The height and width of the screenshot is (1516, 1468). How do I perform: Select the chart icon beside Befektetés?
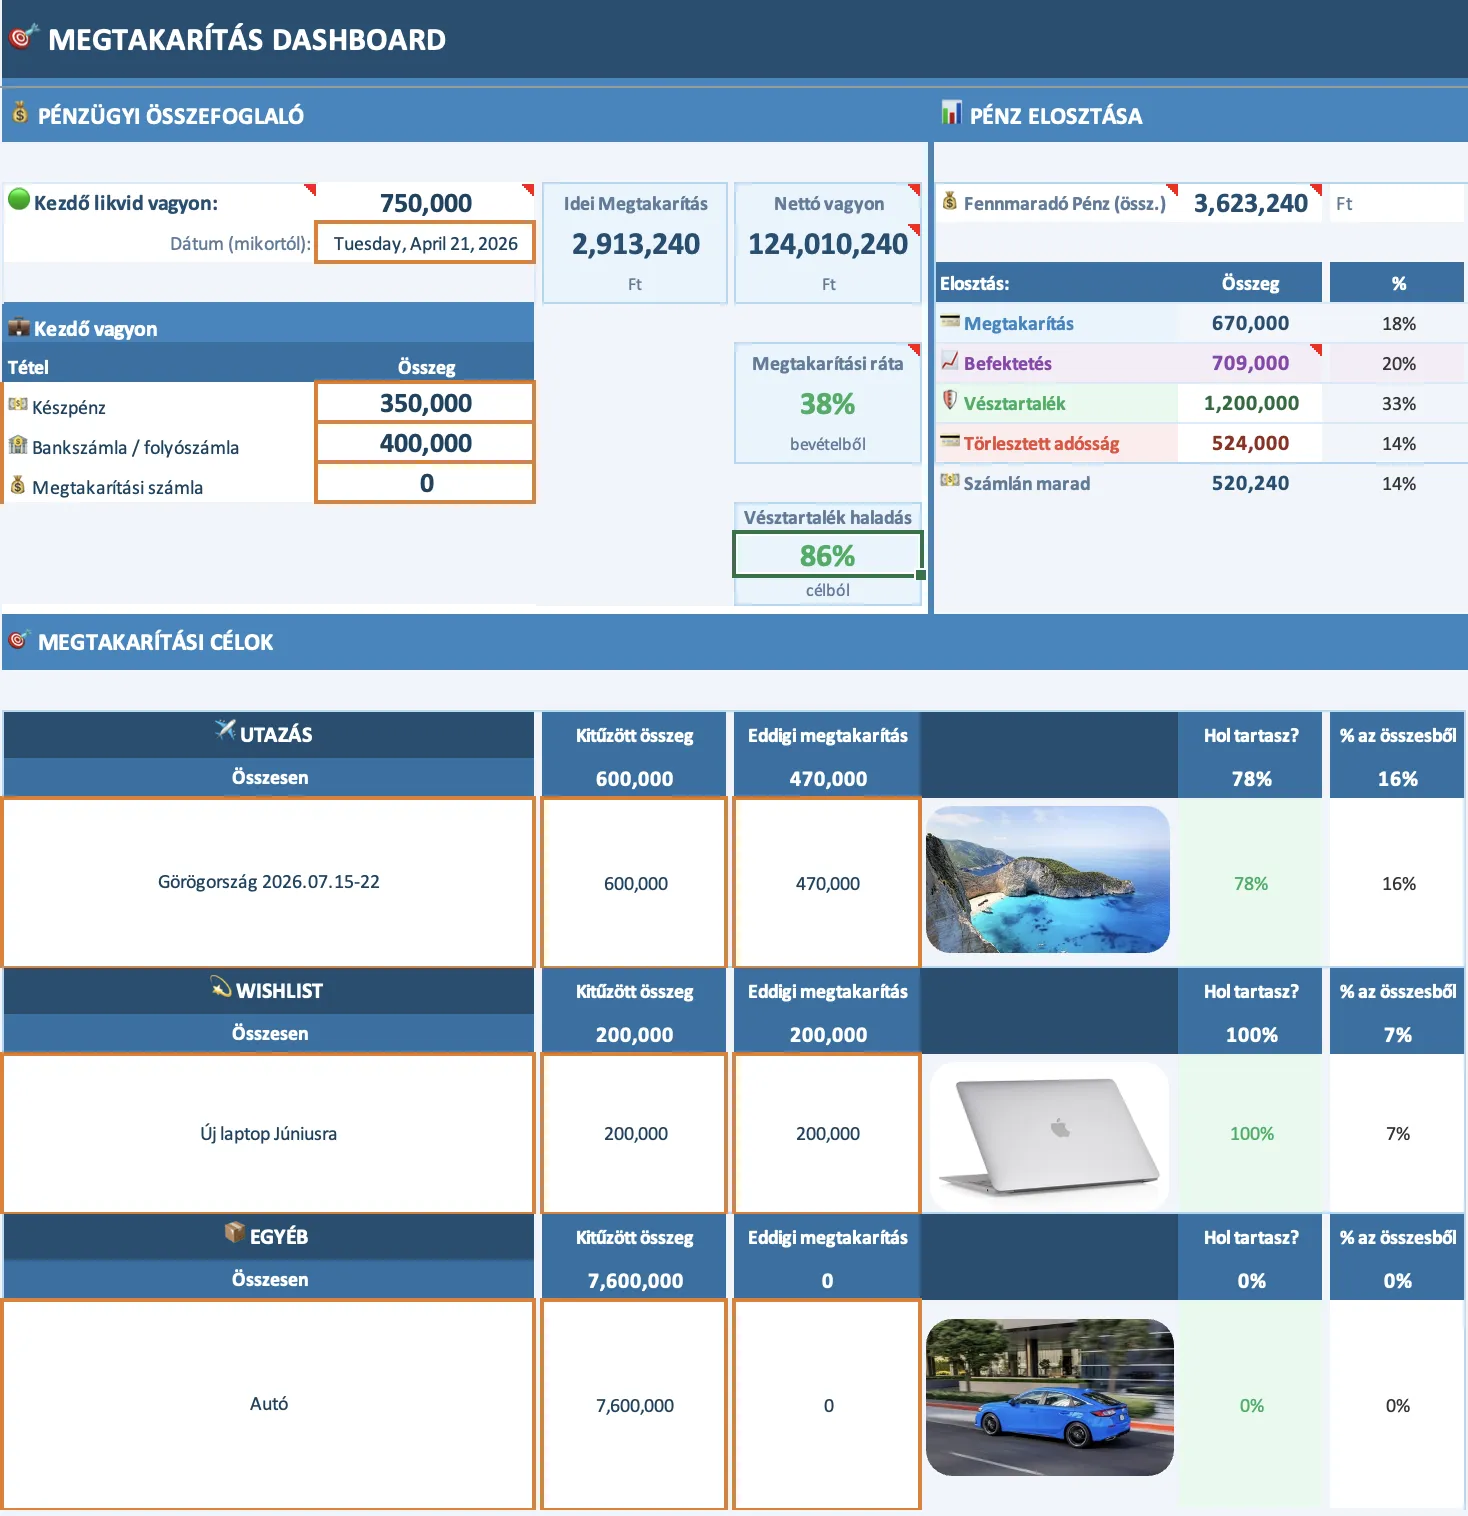pyautogui.click(x=947, y=363)
